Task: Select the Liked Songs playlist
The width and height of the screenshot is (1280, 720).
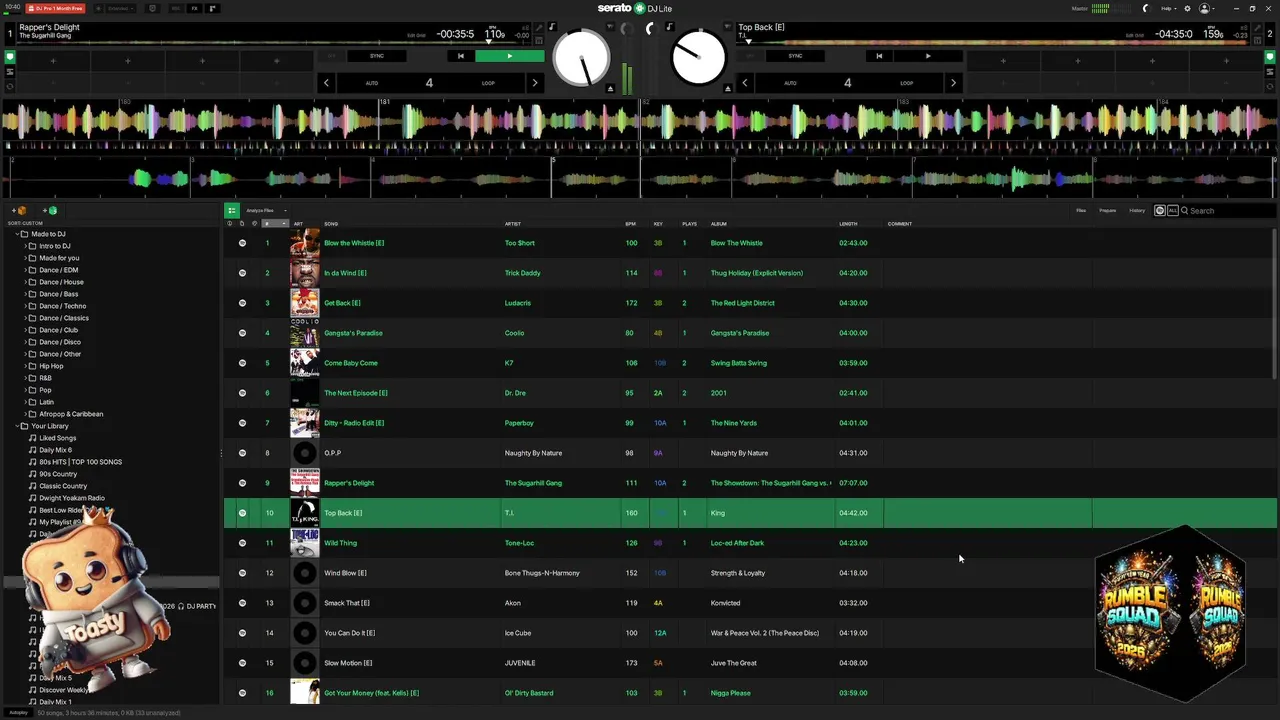Action: click(x=57, y=438)
